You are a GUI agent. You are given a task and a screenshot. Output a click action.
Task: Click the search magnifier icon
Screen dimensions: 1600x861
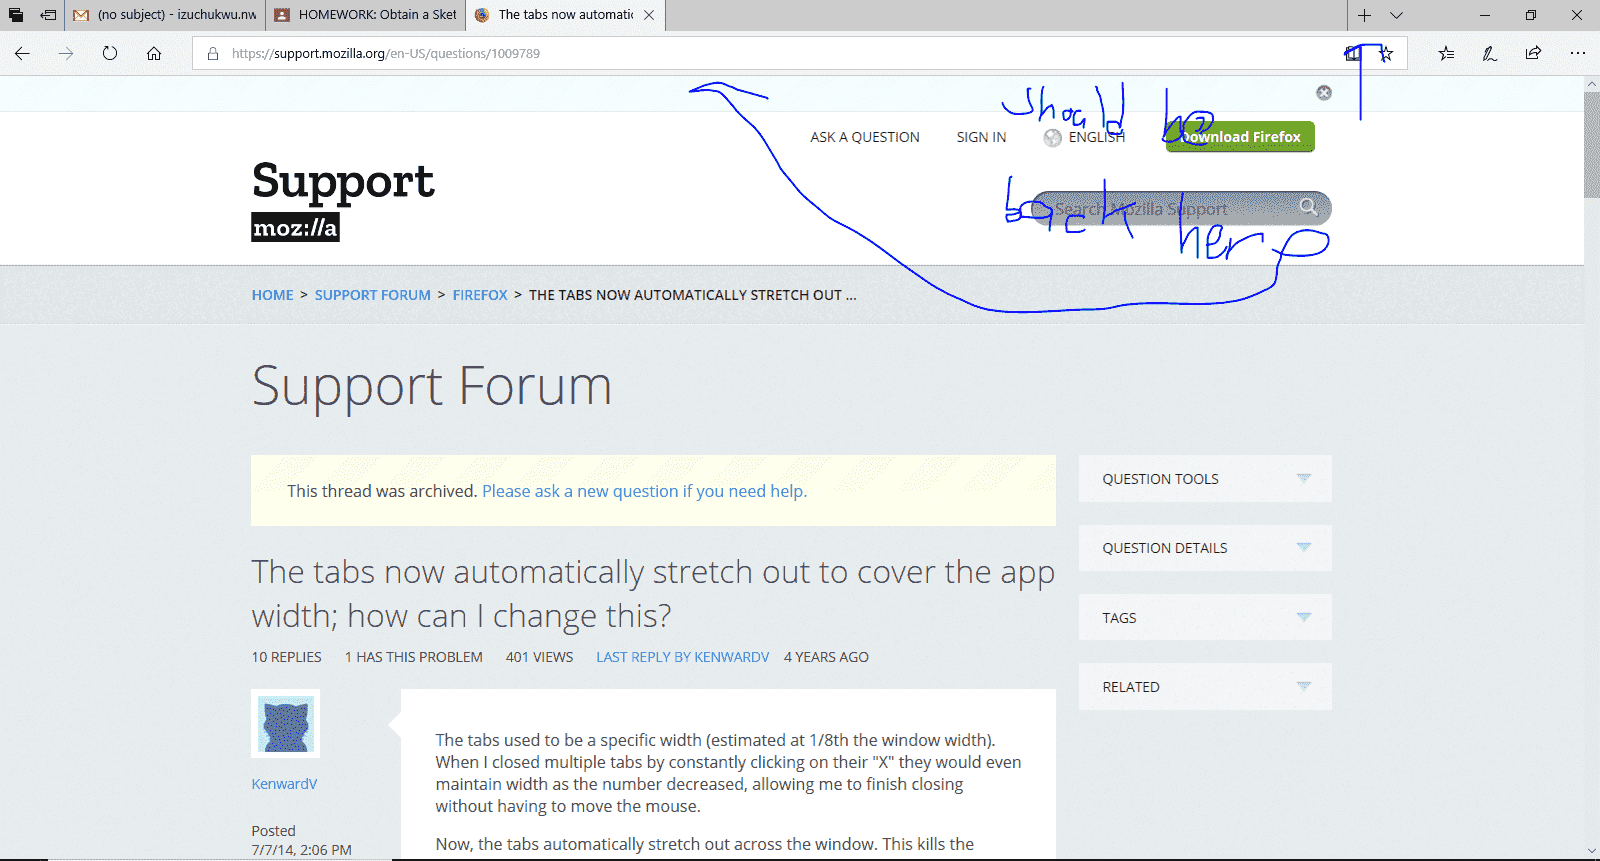pyautogui.click(x=1308, y=207)
